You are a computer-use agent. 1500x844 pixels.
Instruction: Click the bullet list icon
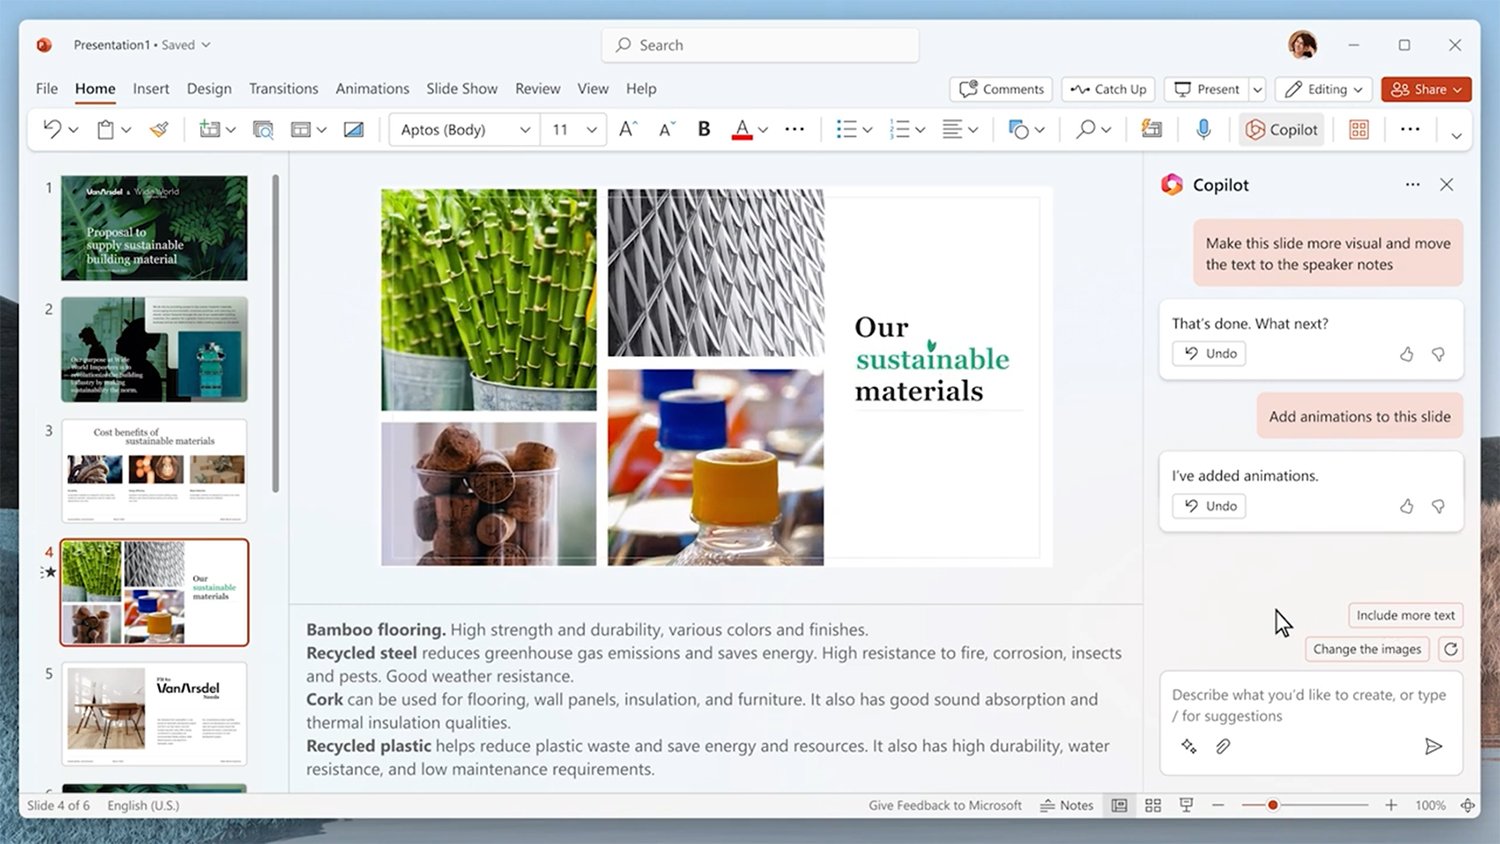click(x=847, y=129)
